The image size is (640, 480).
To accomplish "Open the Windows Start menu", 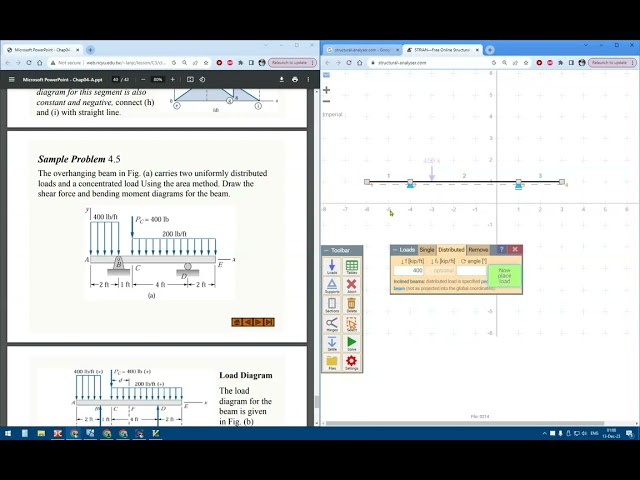I will click(x=8, y=433).
